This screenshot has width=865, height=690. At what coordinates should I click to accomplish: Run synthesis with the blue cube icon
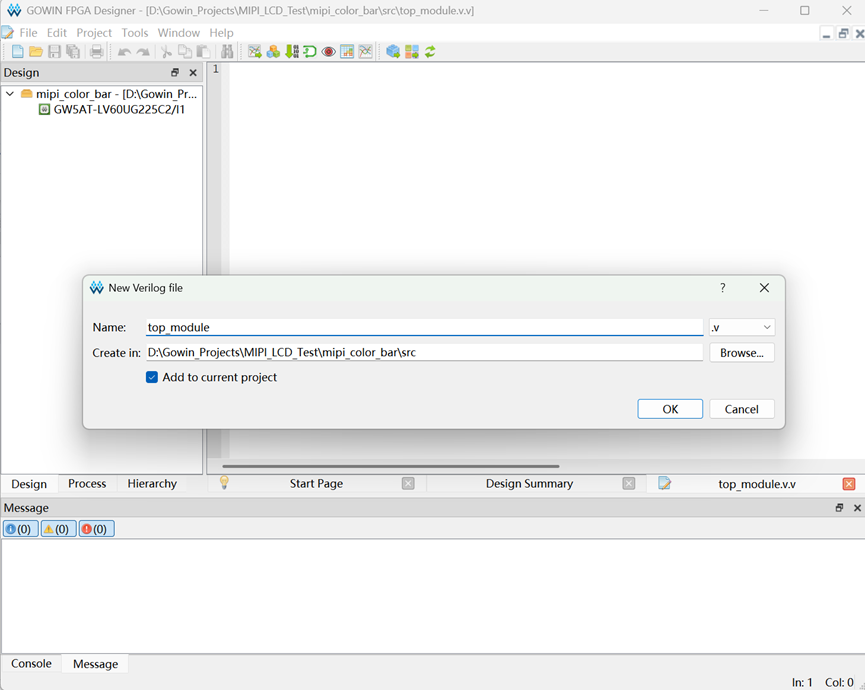coord(393,52)
